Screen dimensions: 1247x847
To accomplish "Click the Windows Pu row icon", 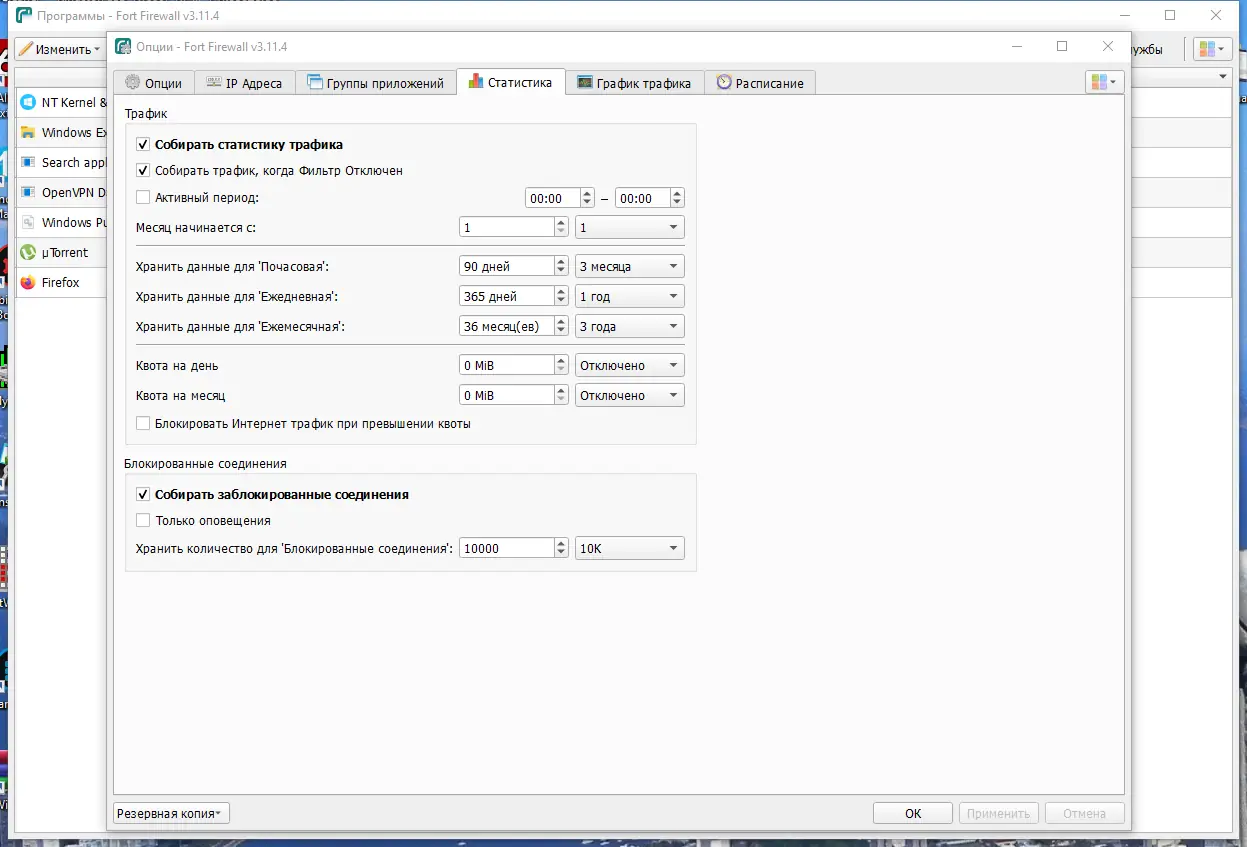I will pos(27,223).
